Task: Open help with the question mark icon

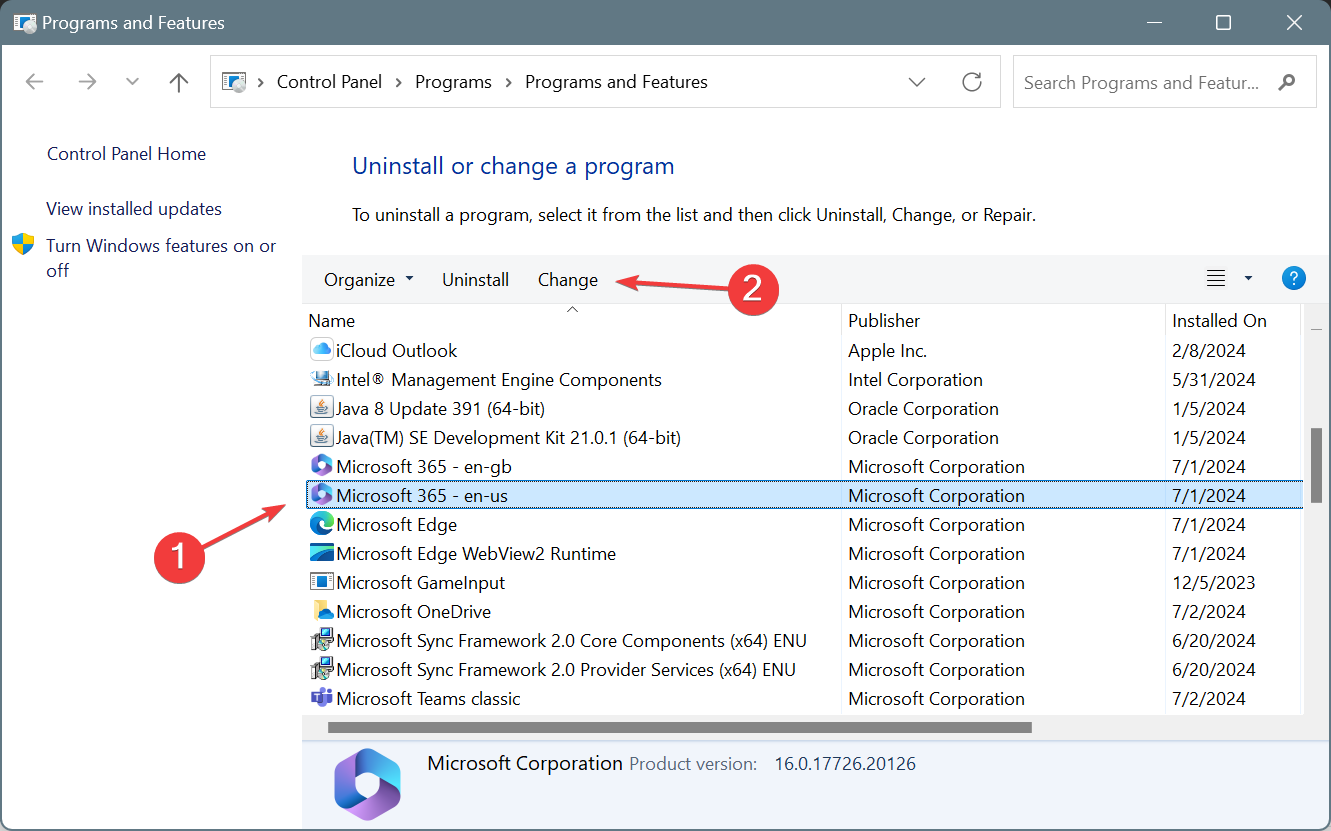Action: pos(1293,279)
